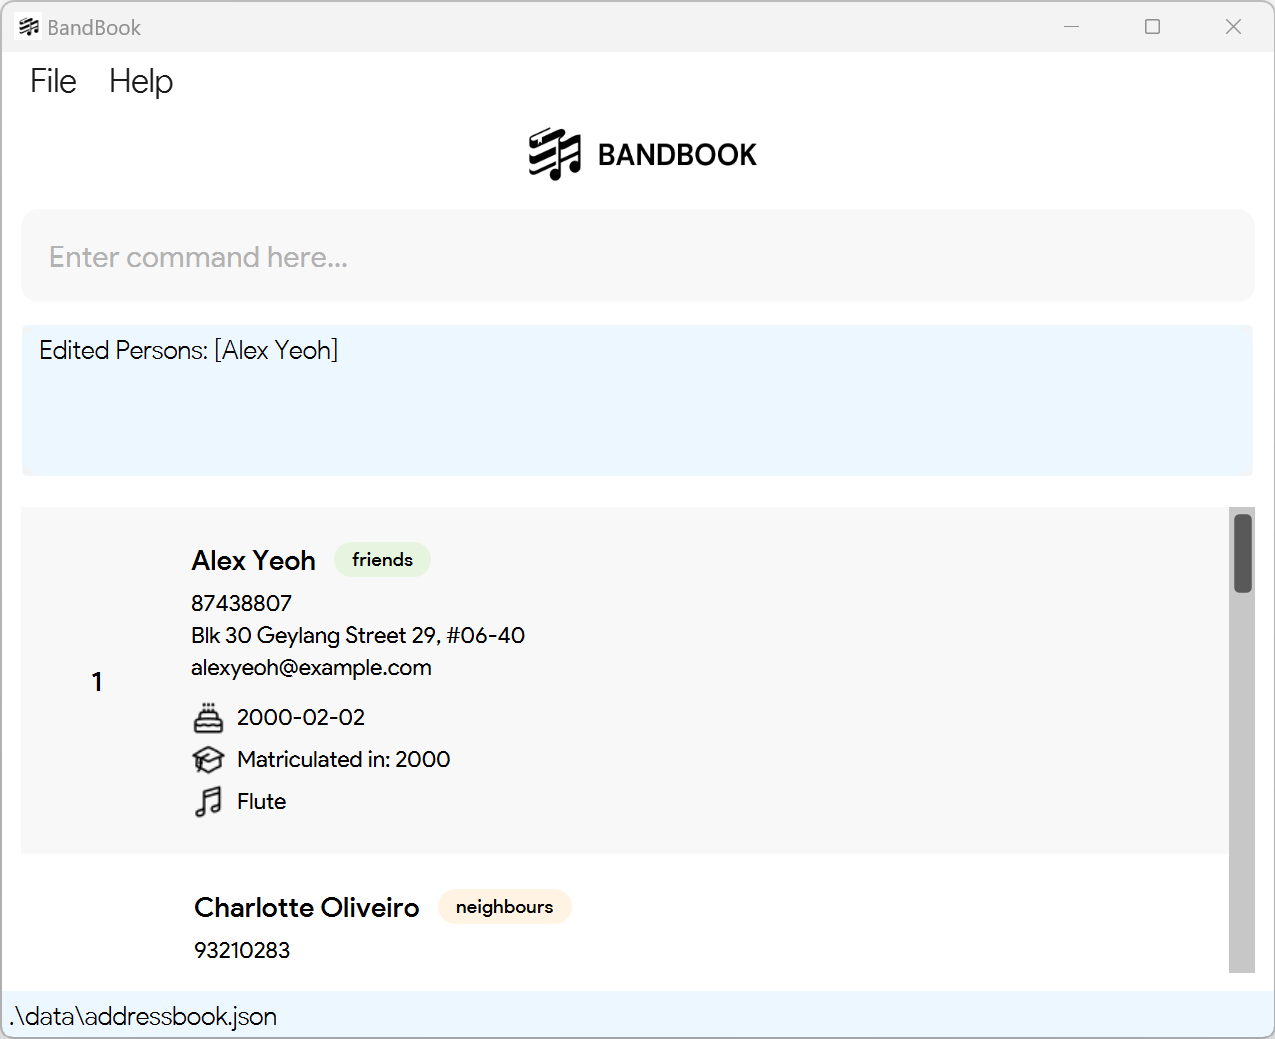Click the friends tag on Alex Yeoh

pyautogui.click(x=382, y=560)
